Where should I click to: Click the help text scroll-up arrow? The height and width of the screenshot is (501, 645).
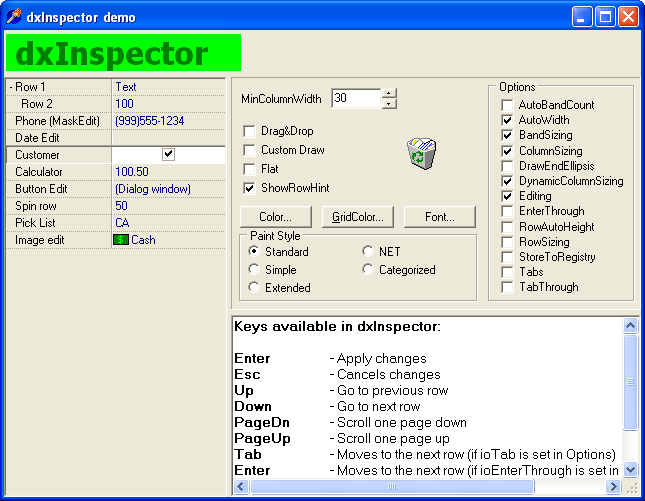[x=630, y=325]
